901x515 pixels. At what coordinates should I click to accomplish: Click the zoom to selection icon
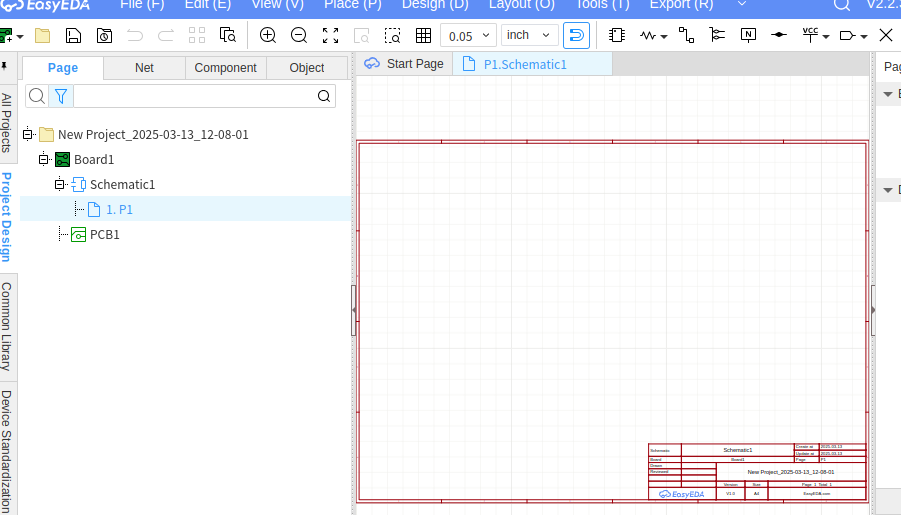[392, 36]
